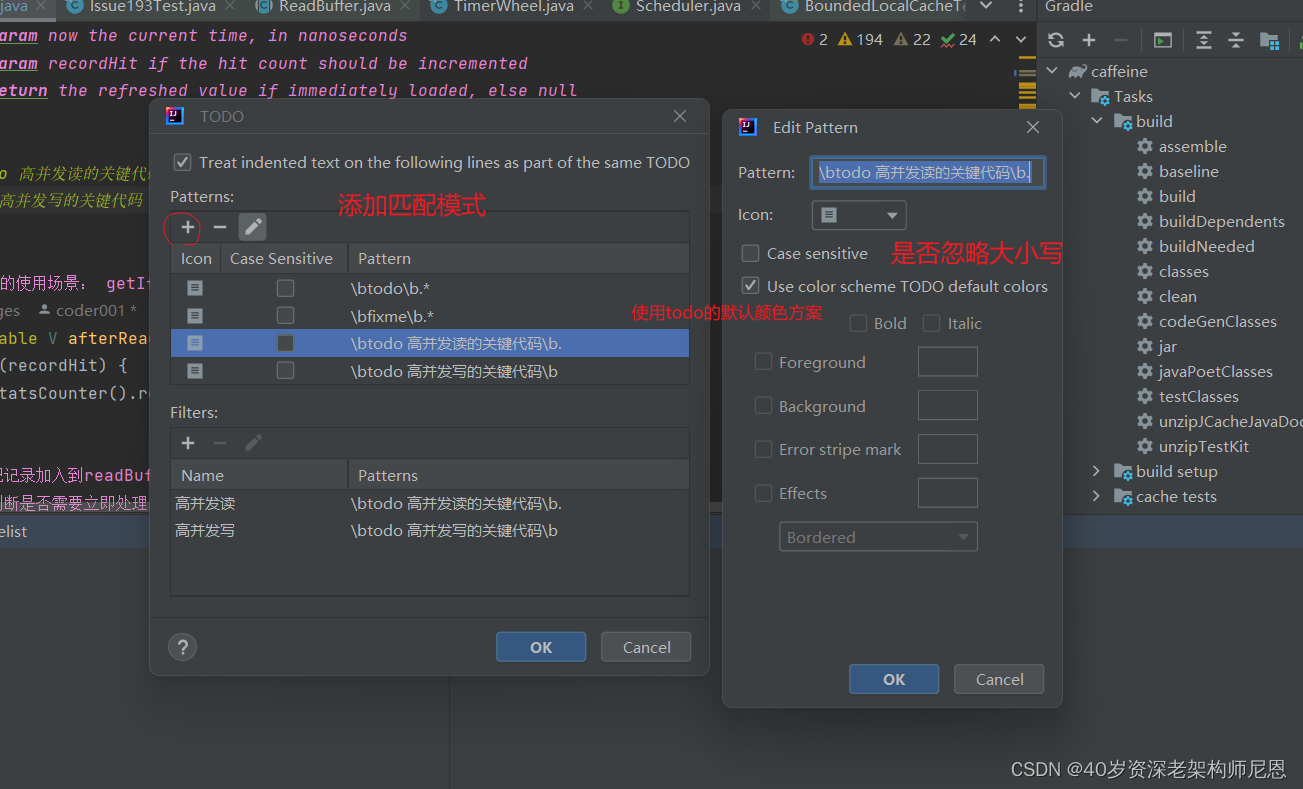Check the Effects checkbox
This screenshot has width=1303, height=789.
[x=763, y=493]
